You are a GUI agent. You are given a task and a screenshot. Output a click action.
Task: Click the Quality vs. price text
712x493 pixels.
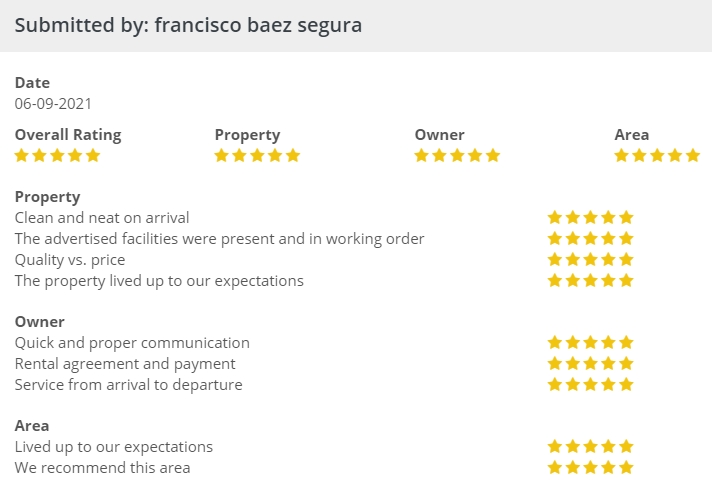coord(70,260)
